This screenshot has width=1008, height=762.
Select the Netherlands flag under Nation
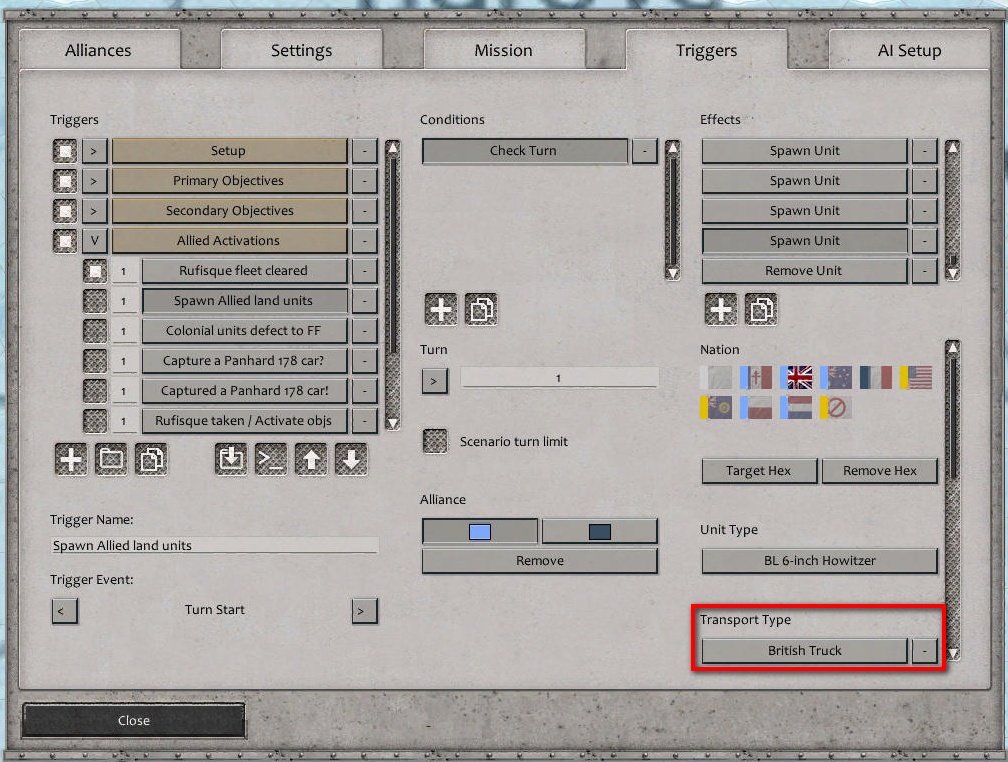(796, 407)
